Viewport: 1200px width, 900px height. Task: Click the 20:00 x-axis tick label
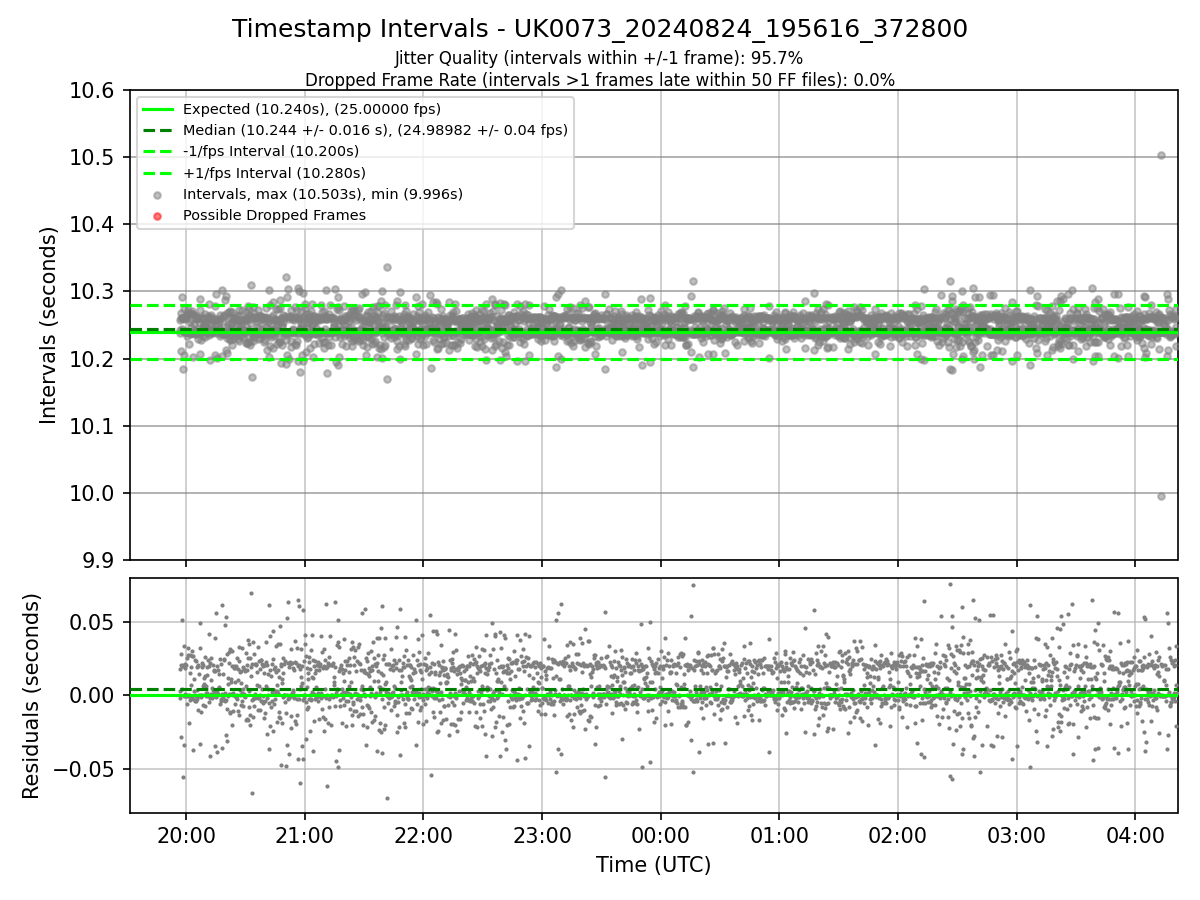[x=186, y=835]
